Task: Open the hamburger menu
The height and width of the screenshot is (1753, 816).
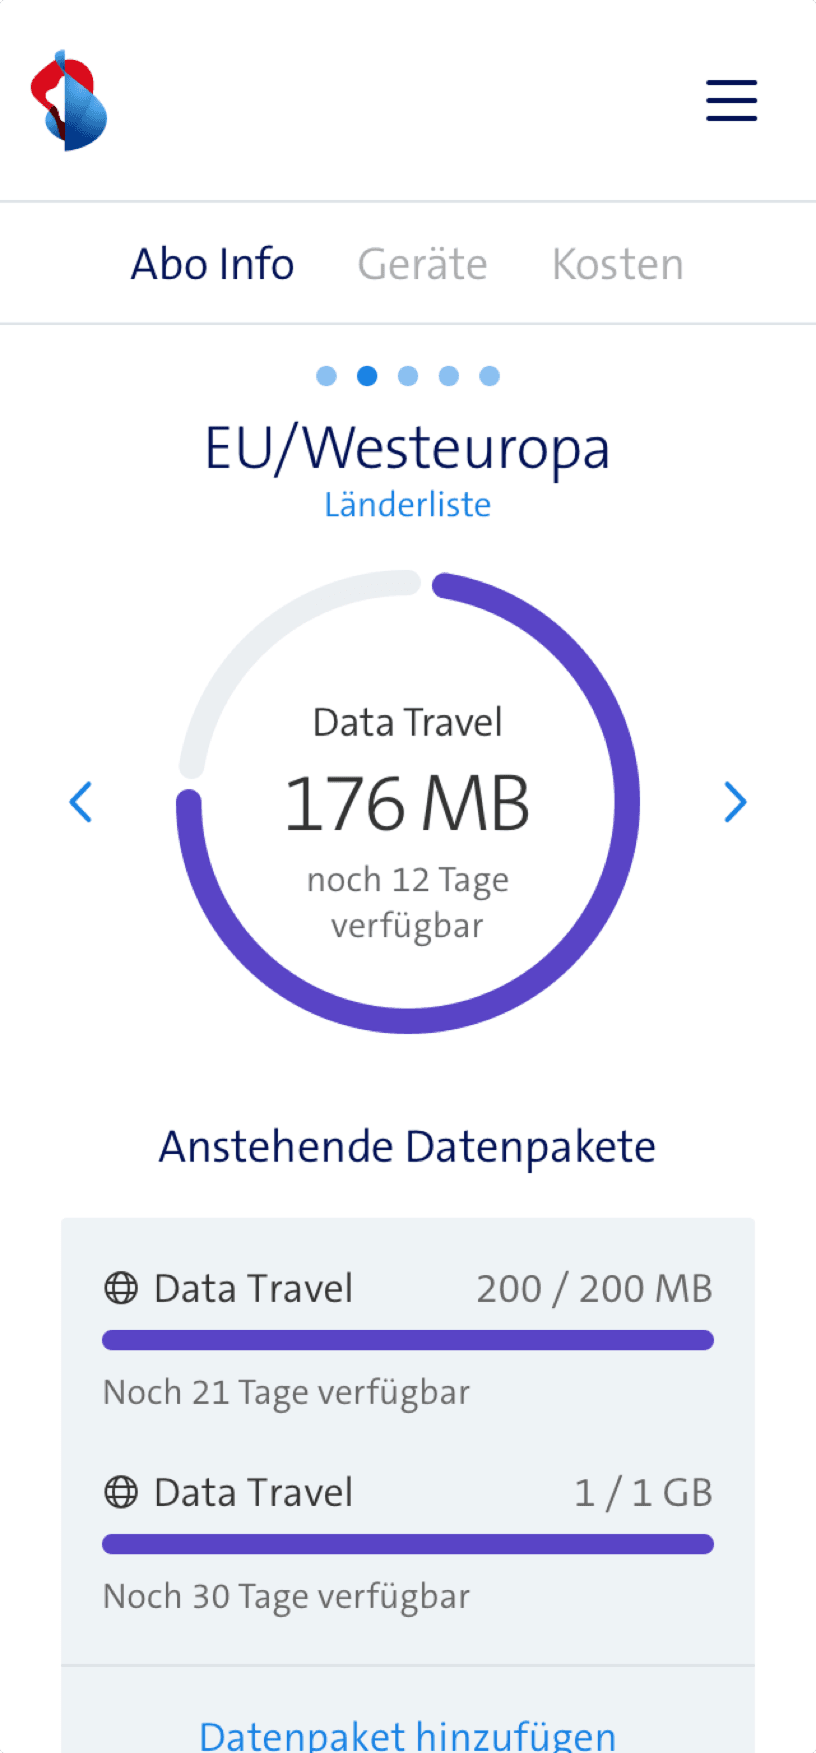Action: pos(731,101)
